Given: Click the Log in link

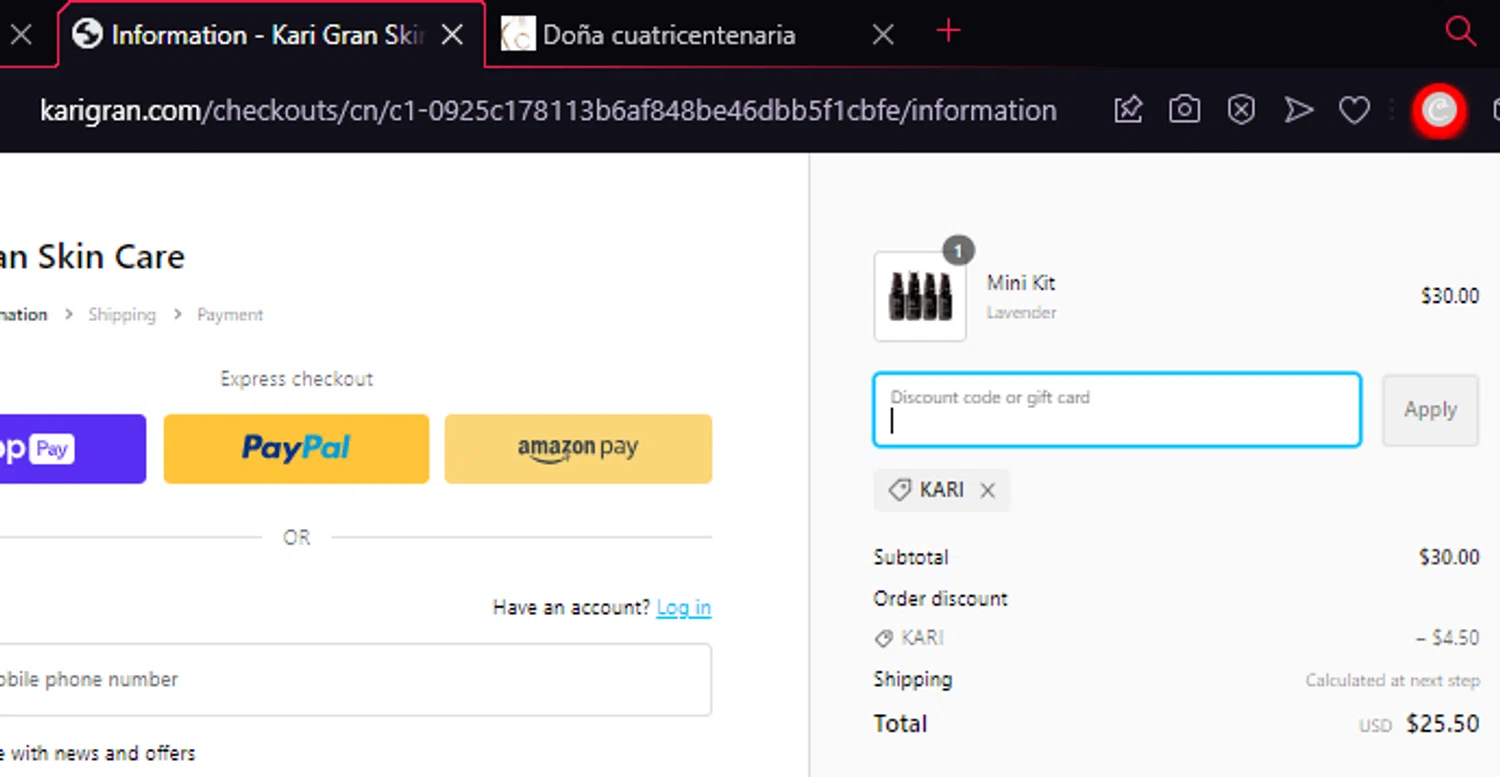Looking at the screenshot, I should [684, 607].
